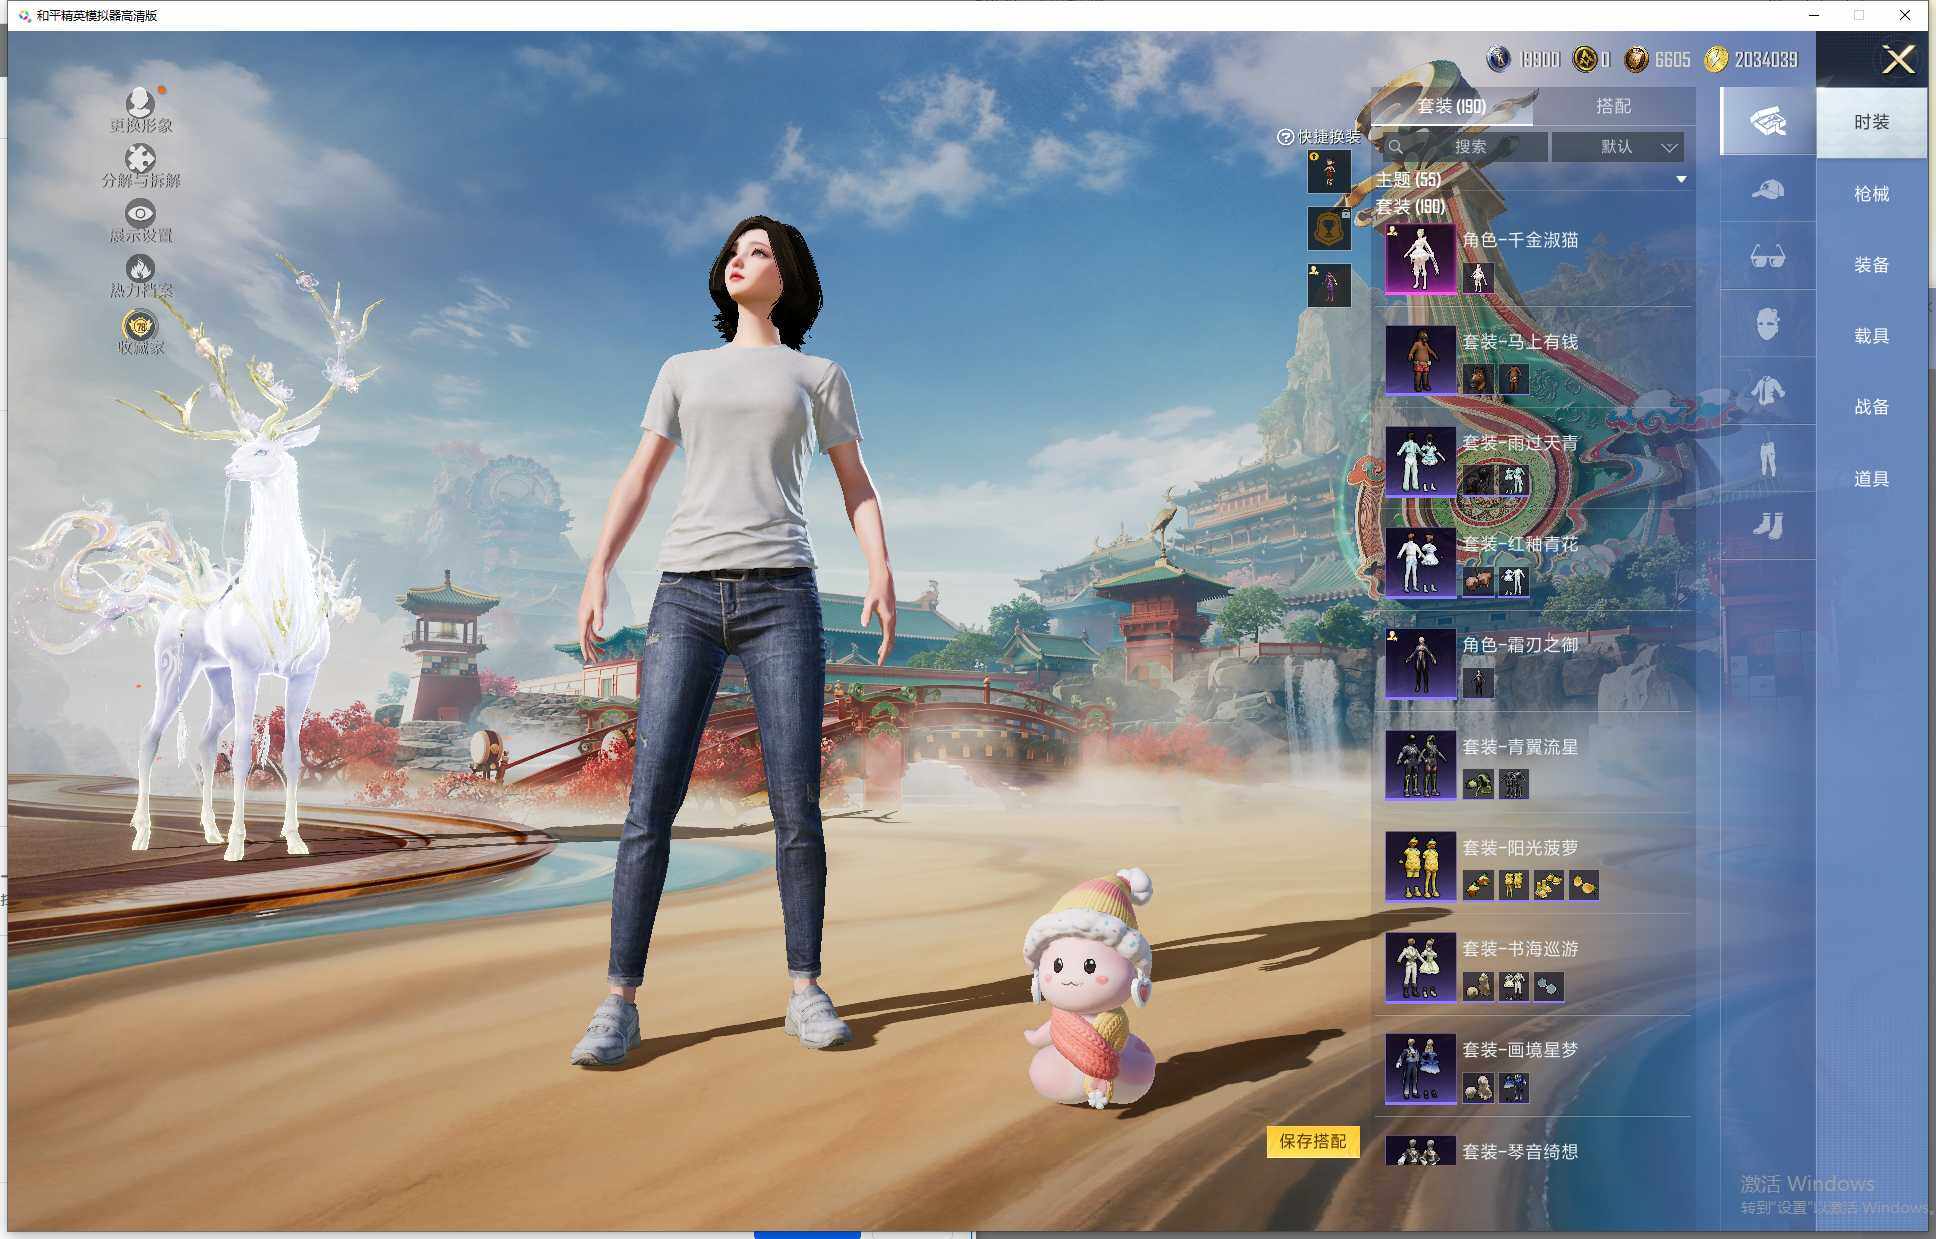Viewport: 1936px width, 1239px height.
Task: Select the face mask category icon
Action: [1767, 324]
